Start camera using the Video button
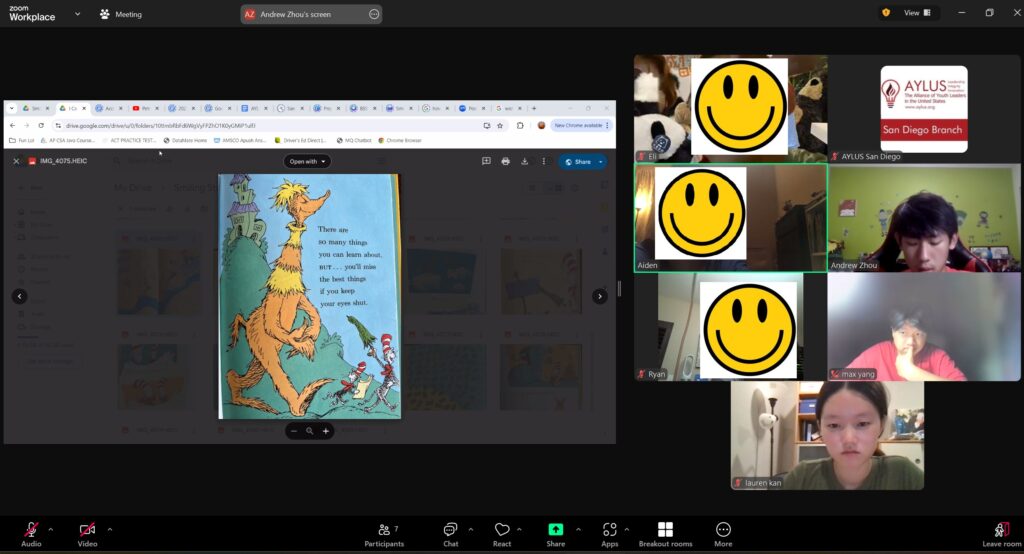 pos(88,534)
